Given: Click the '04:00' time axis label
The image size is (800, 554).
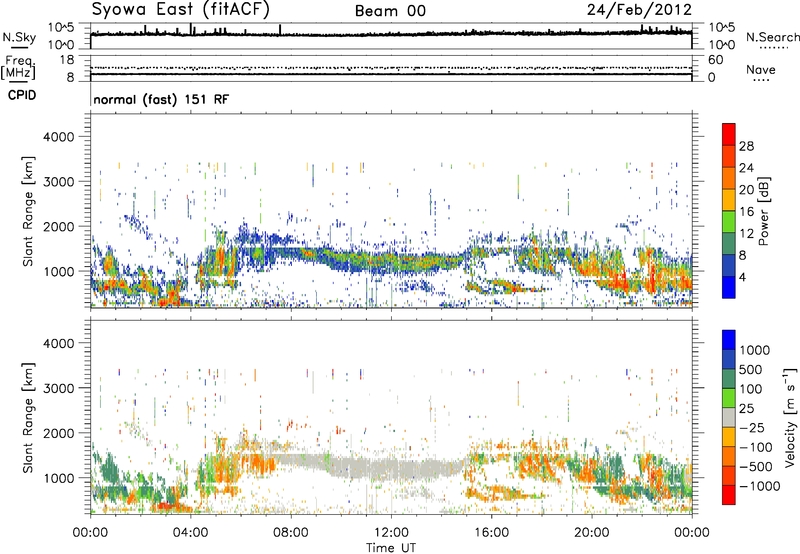Looking at the screenshot, I should point(190,533).
